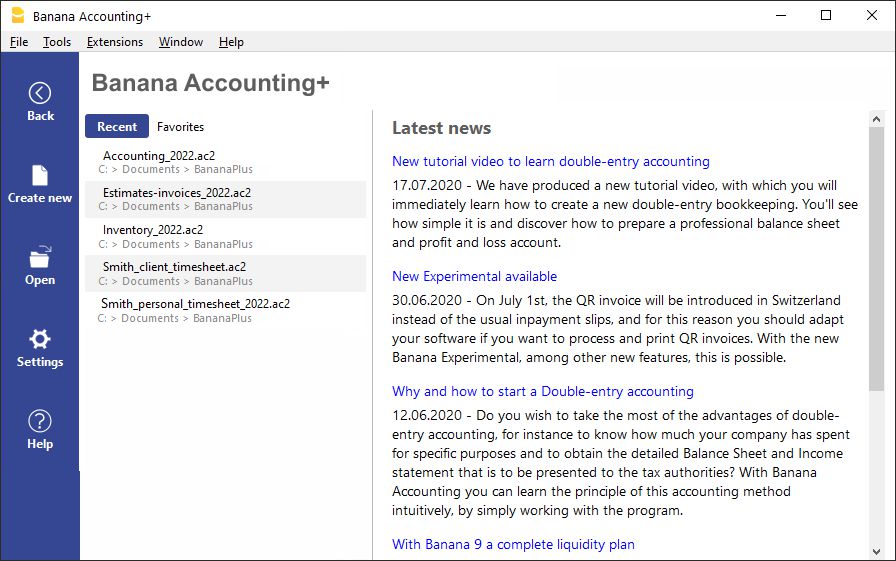This screenshot has height=561, width=896.
Task: Open recent file Smith_personal_timesheet_2022.ac2
Action: 225,310
